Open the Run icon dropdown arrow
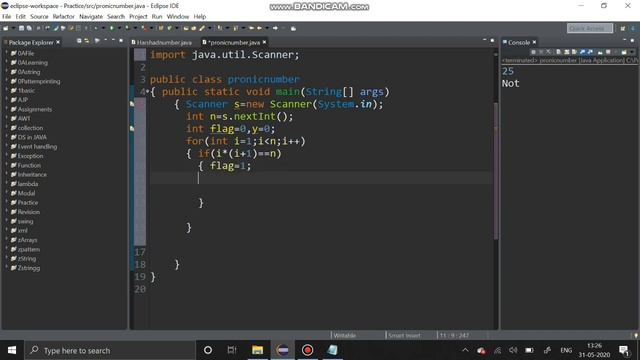The height and width of the screenshot is (360, 640). [119, 28]
